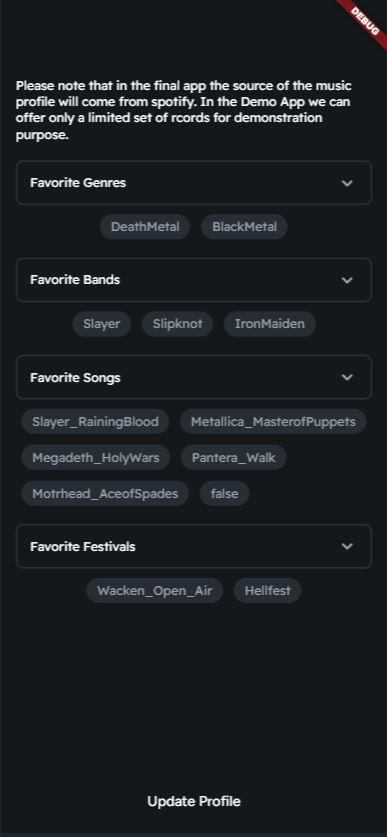Click the Favorite Songs chevron arrow

pos(347,377)
